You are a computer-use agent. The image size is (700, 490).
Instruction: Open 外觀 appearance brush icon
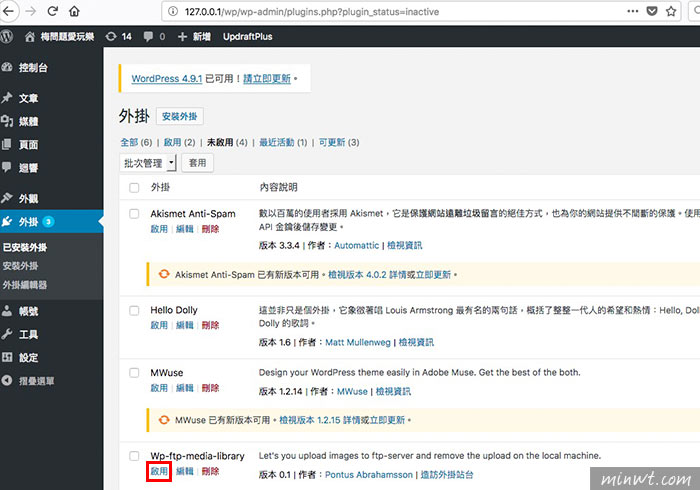click(7, 198)
